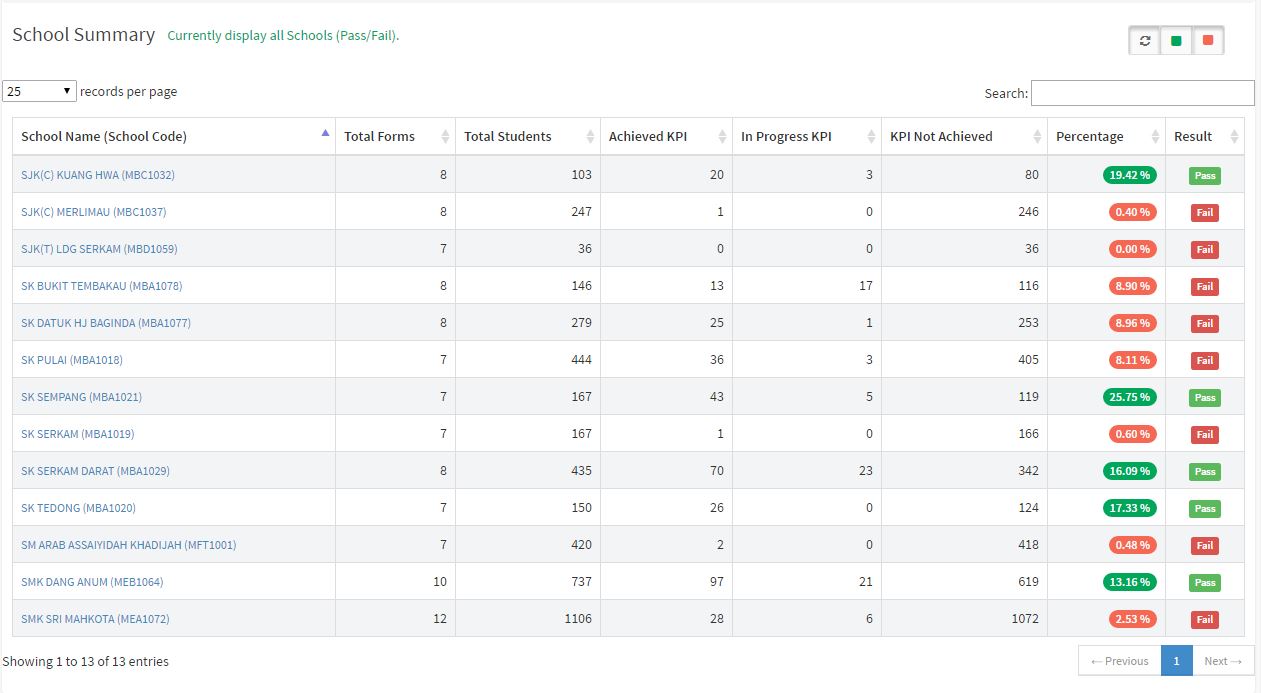Image resolution: width=1261 pixels, height=693 pixels.
Task: Click KPI Not Achieved value 619
Action: tap(1028, 582)
